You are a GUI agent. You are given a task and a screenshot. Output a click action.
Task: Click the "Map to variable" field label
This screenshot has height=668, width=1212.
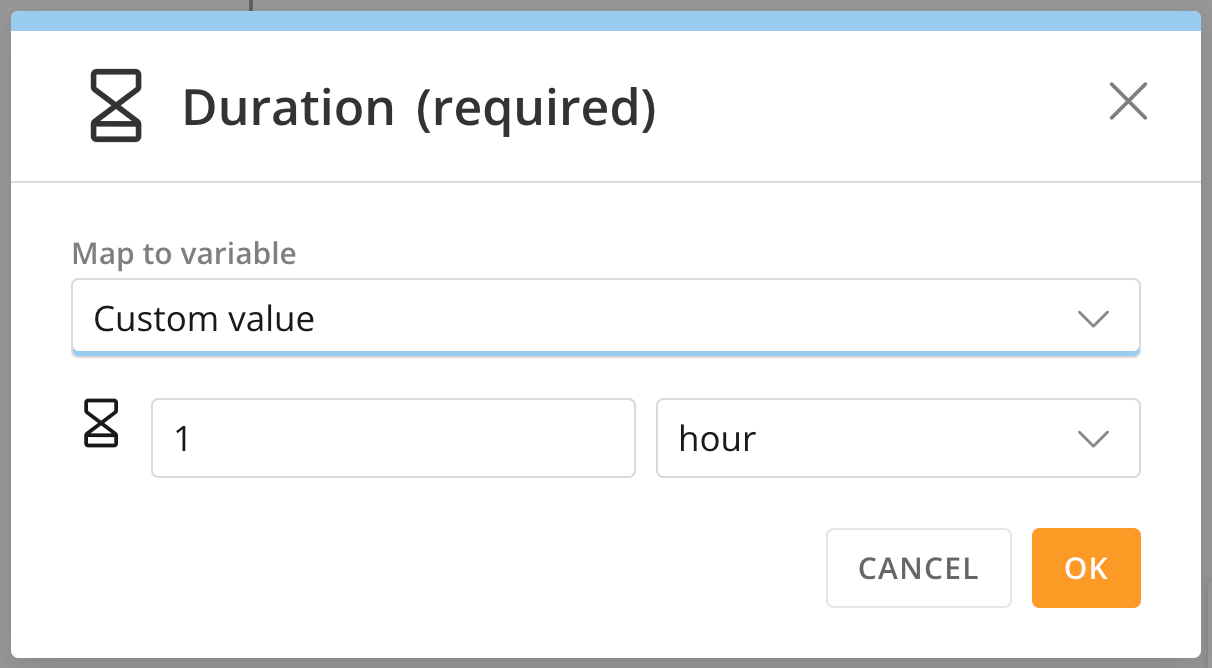(x=184, y=253)
